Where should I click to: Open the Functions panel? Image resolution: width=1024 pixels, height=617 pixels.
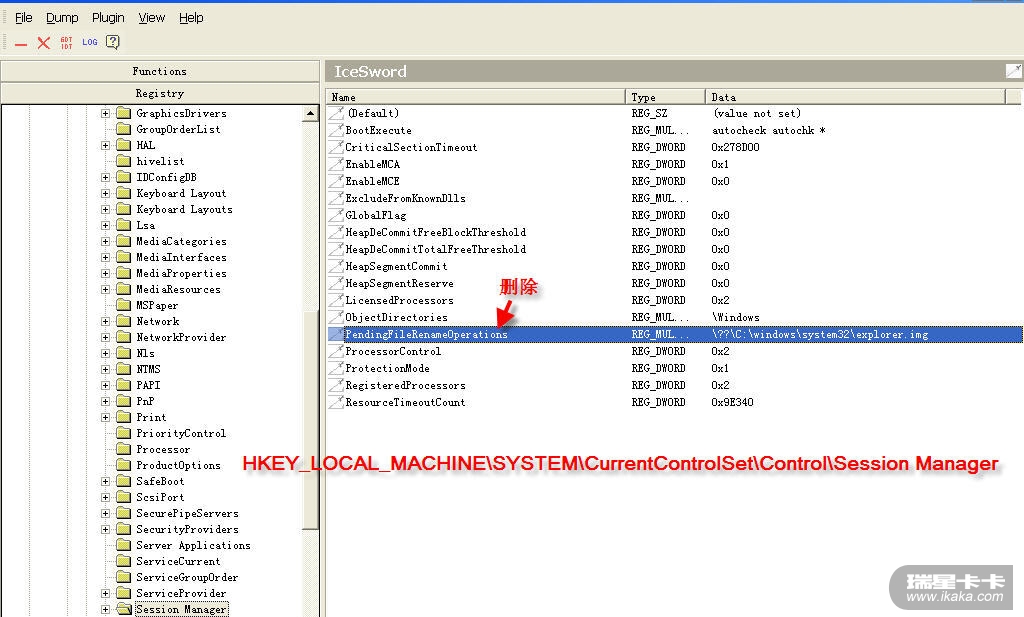pos(160,71)
